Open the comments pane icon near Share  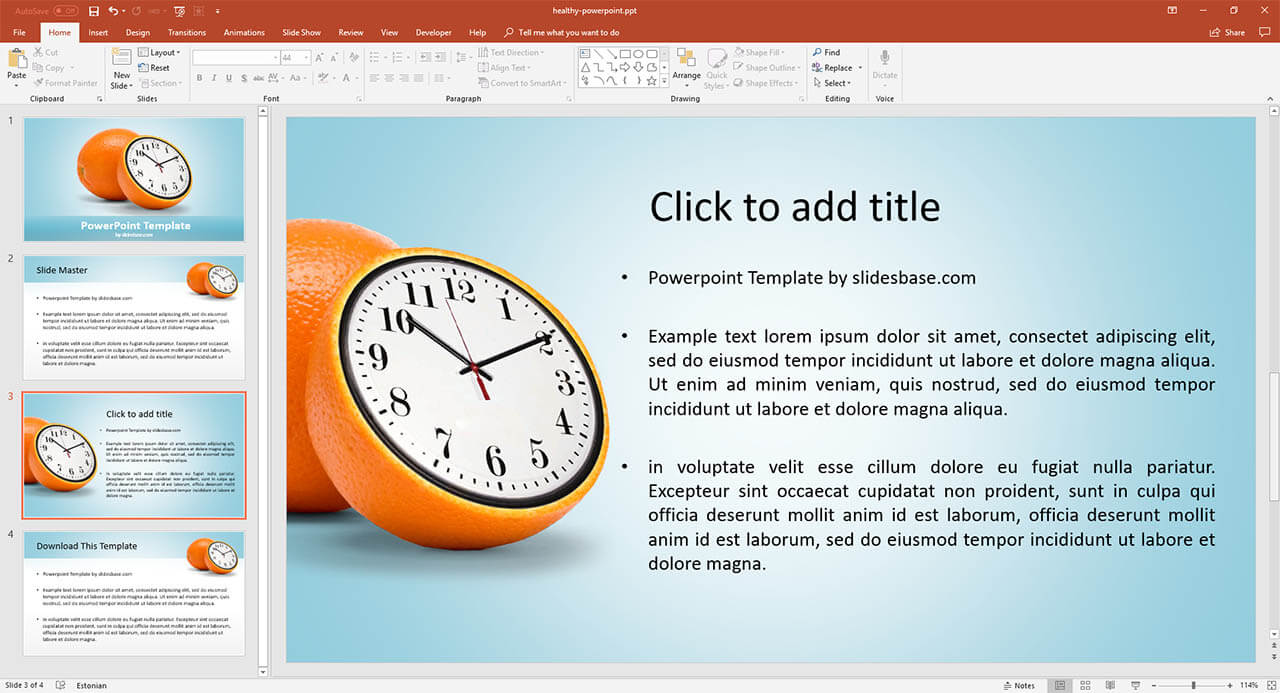(x=1261, y=32)
